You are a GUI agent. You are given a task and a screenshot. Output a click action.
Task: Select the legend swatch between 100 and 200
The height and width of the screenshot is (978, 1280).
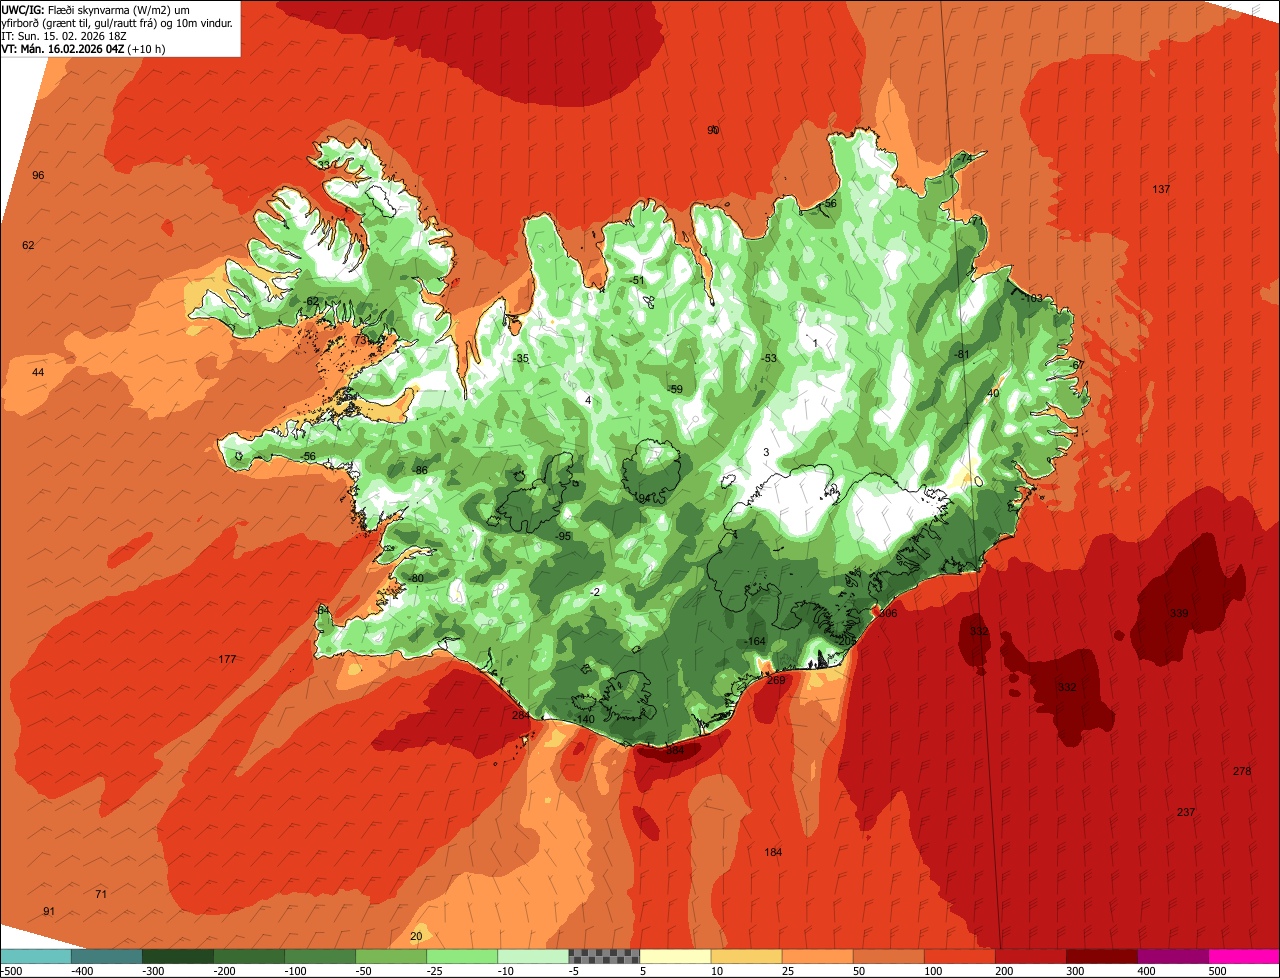click(958, 956)
